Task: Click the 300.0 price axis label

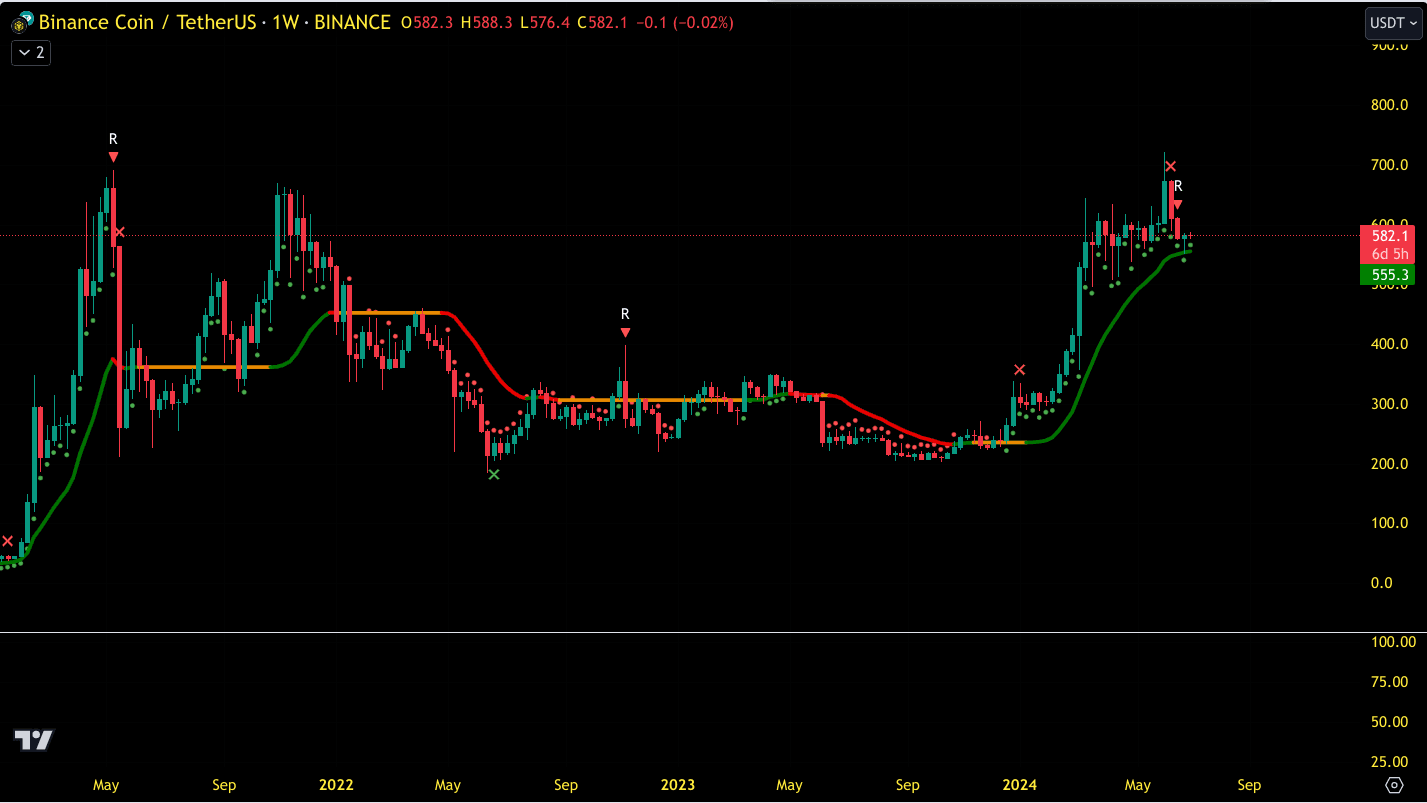Action: pyautogui.click(x=1390, y=404)
